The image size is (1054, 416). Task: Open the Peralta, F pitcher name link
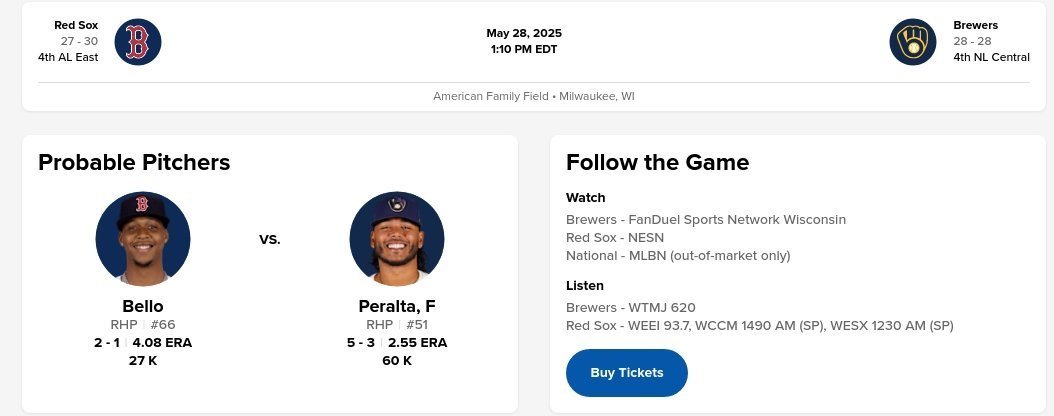click(397, 306)
